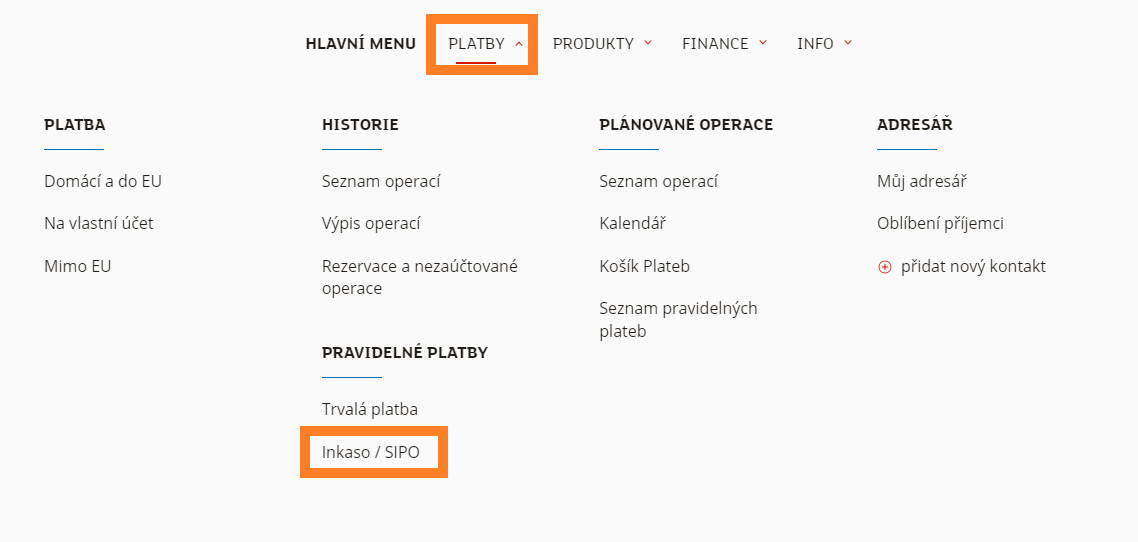
Task: Select the PLATBY menu label
Action: click(x=476, y=44)
